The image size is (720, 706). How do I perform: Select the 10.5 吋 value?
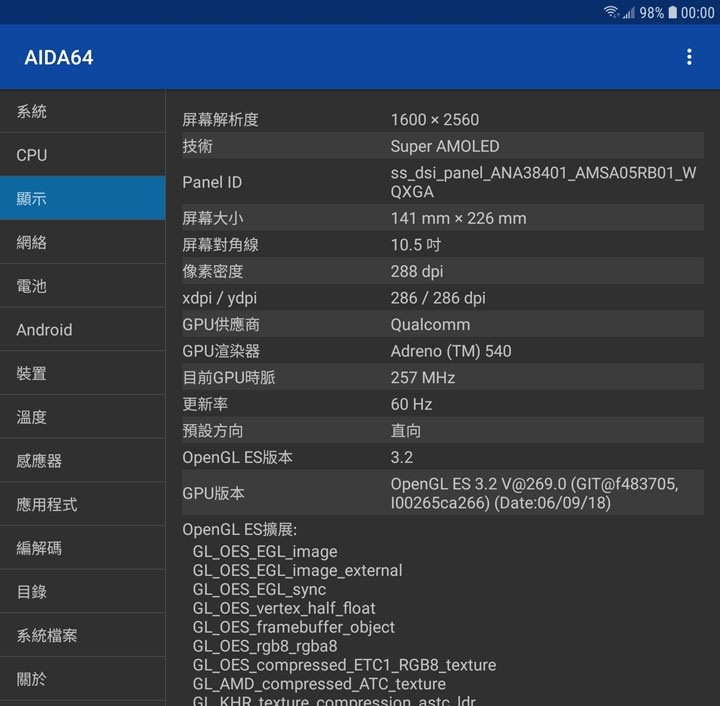(416, 245)
